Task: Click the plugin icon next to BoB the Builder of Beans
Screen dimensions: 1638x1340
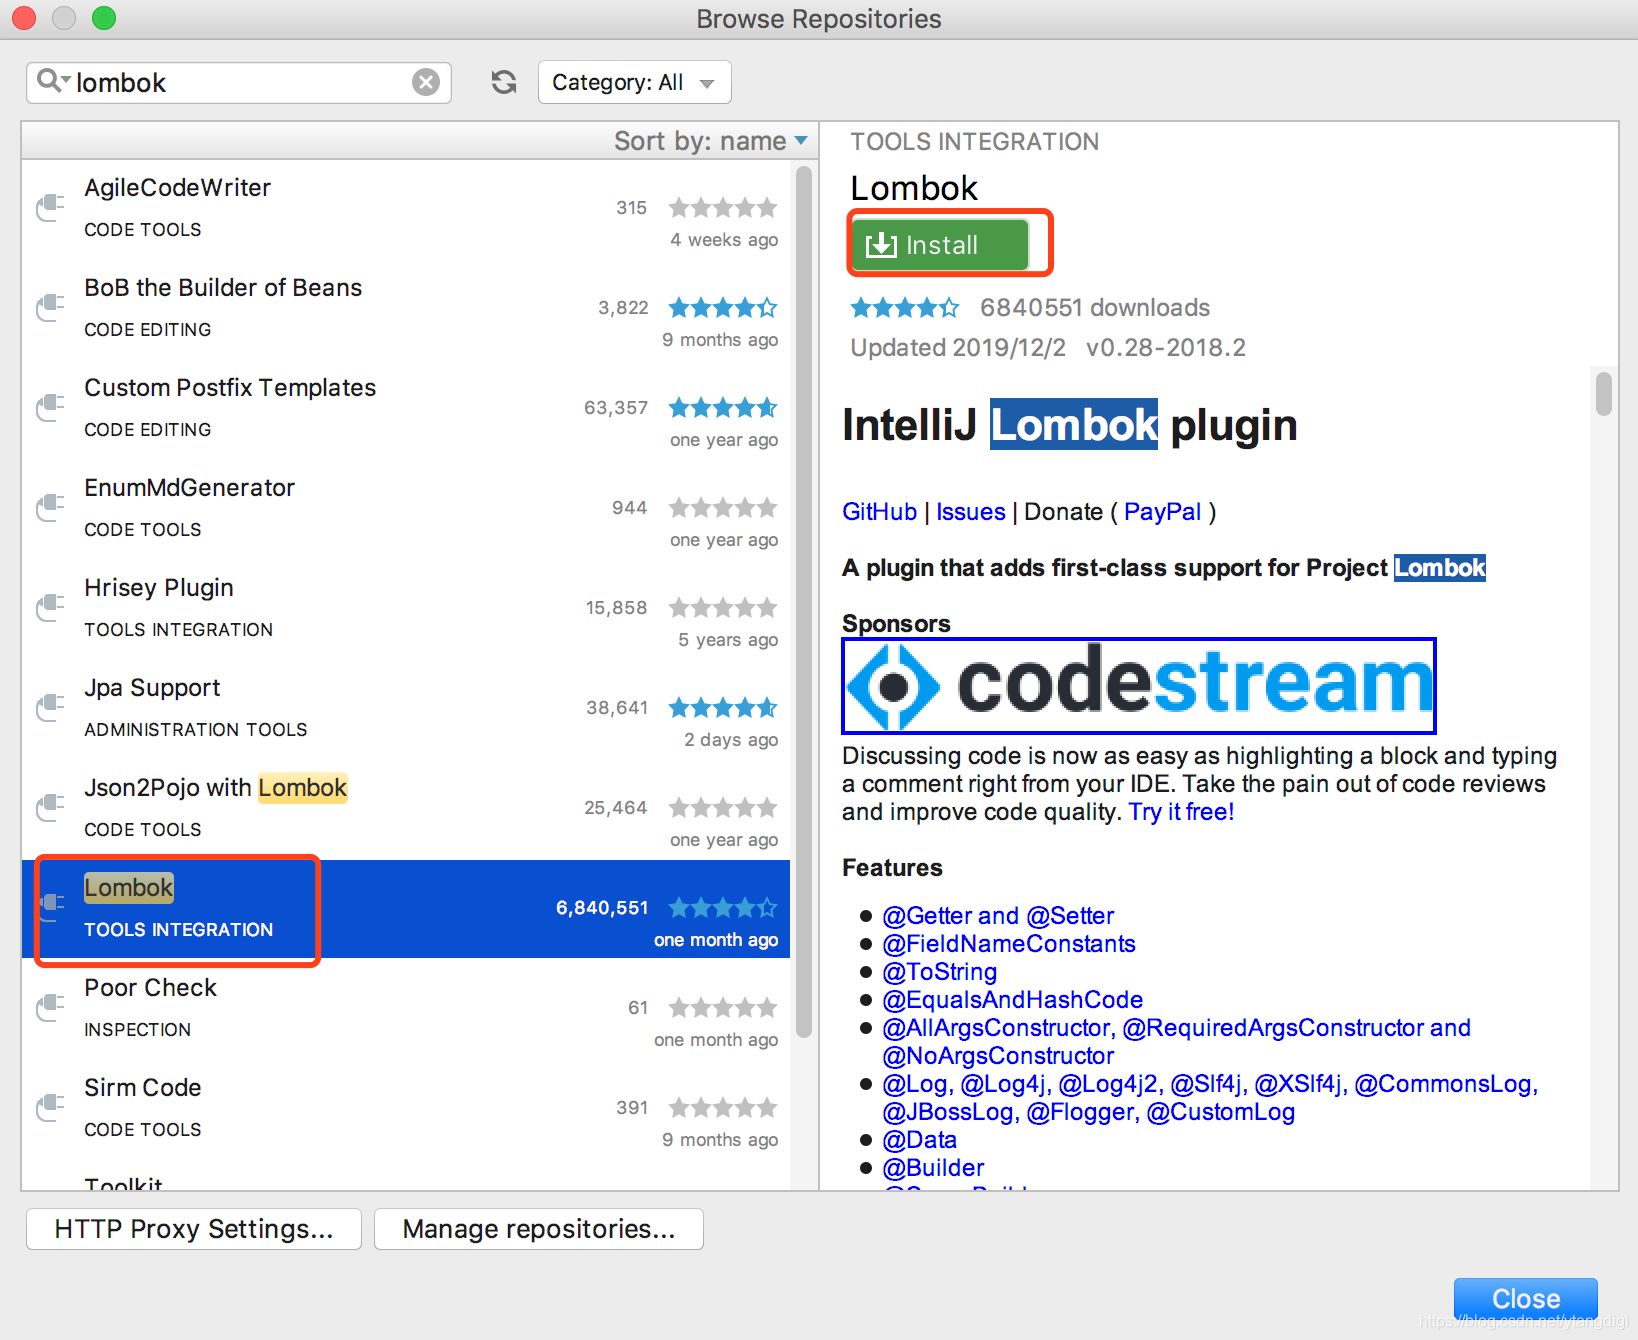Action: (x=50, y=308)
